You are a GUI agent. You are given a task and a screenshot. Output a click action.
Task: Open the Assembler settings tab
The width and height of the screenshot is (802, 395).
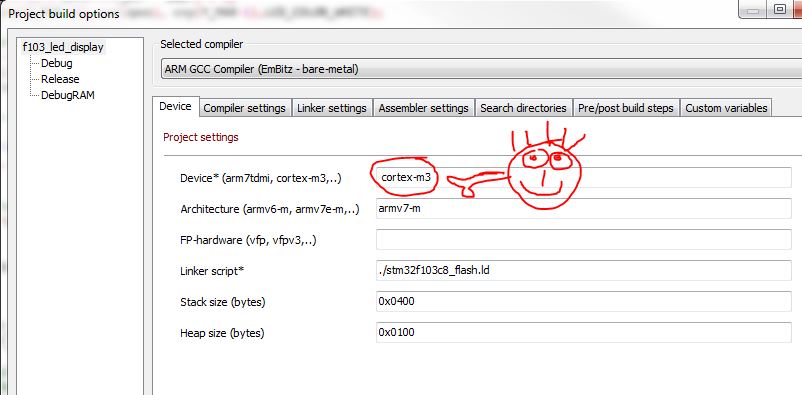click(423, 108)
